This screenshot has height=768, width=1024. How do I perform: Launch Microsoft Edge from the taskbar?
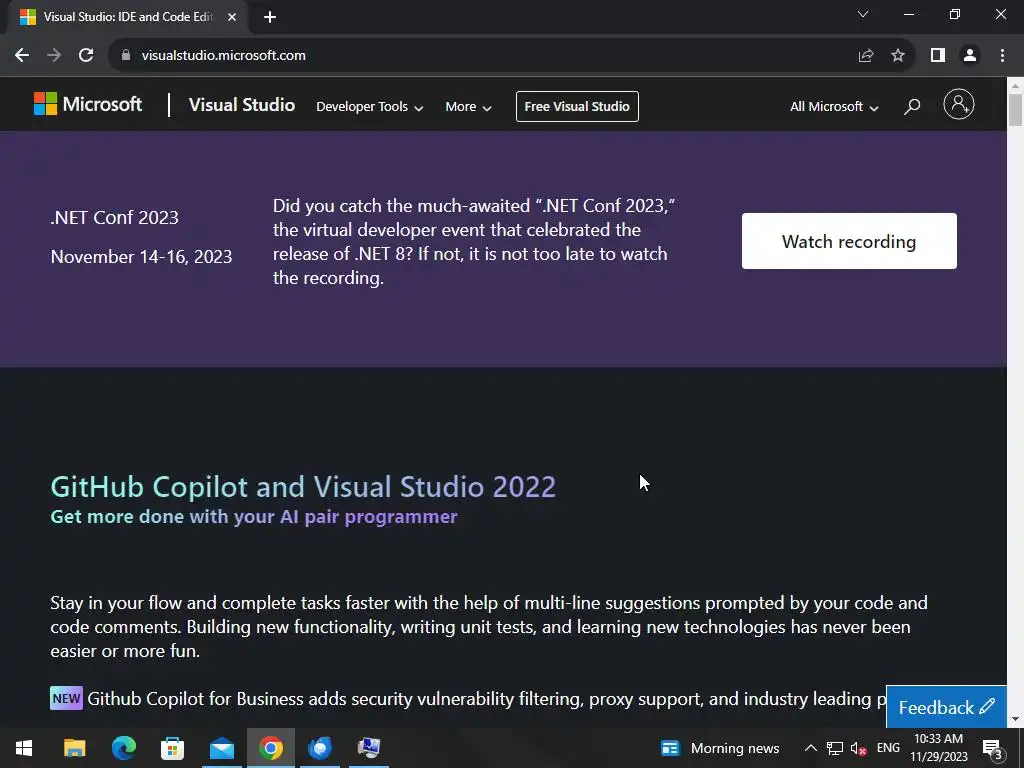[x=123, y=748]
